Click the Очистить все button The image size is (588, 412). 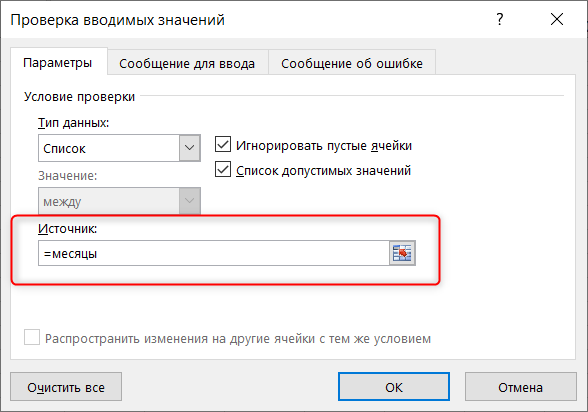(66, 387)
